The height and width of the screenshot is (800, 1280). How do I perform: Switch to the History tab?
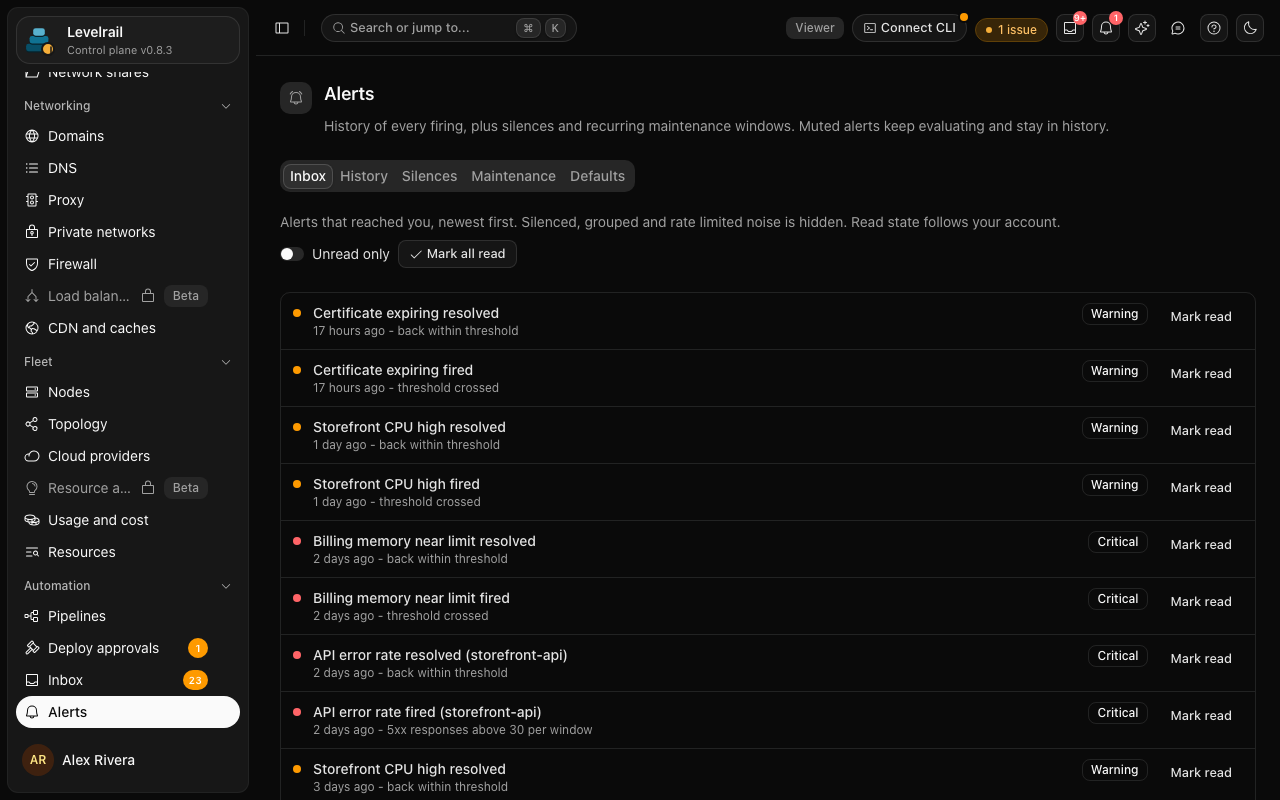(x=364, y=176)
